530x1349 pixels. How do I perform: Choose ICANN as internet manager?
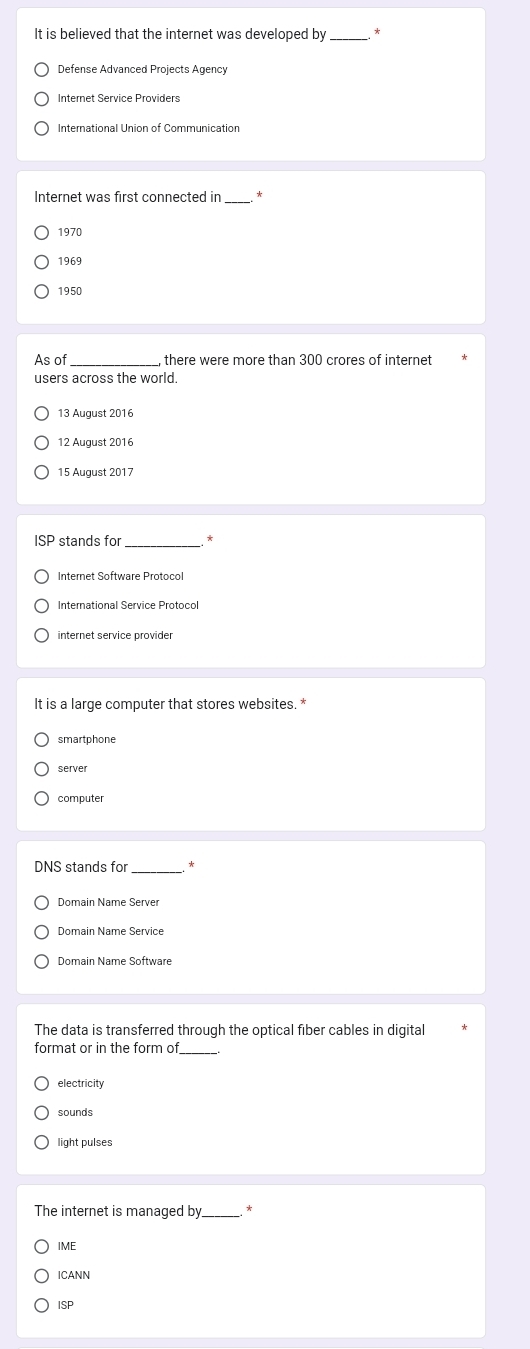point(42,1276)
